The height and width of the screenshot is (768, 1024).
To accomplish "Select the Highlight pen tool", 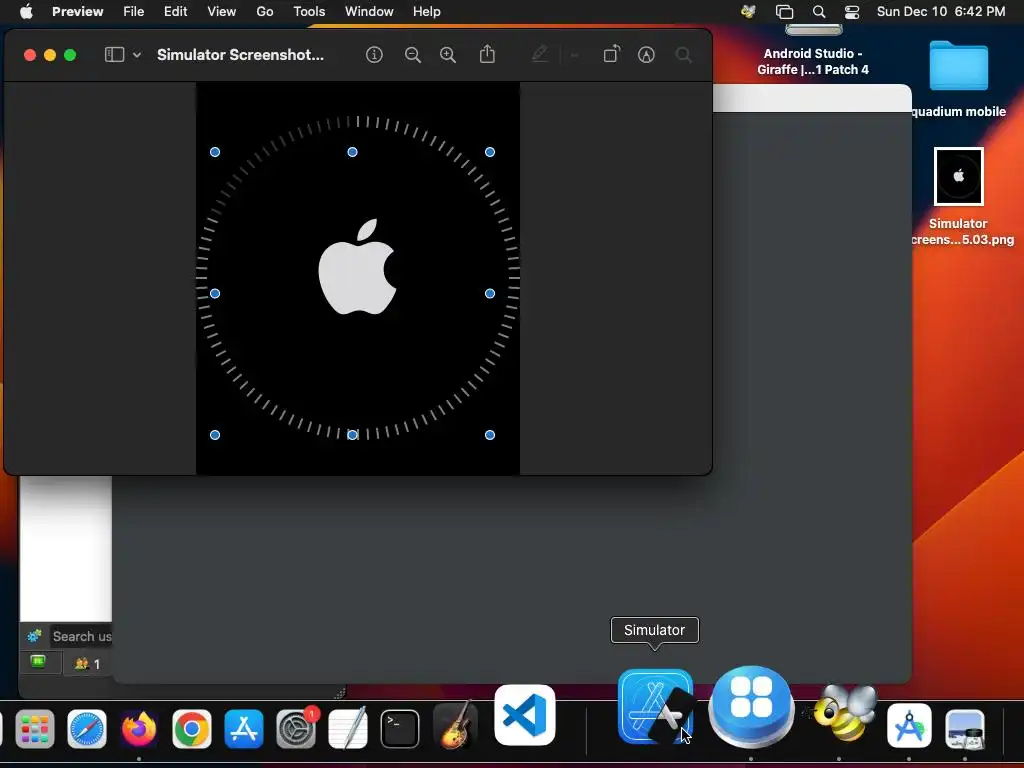I will (x=539, y=54).
